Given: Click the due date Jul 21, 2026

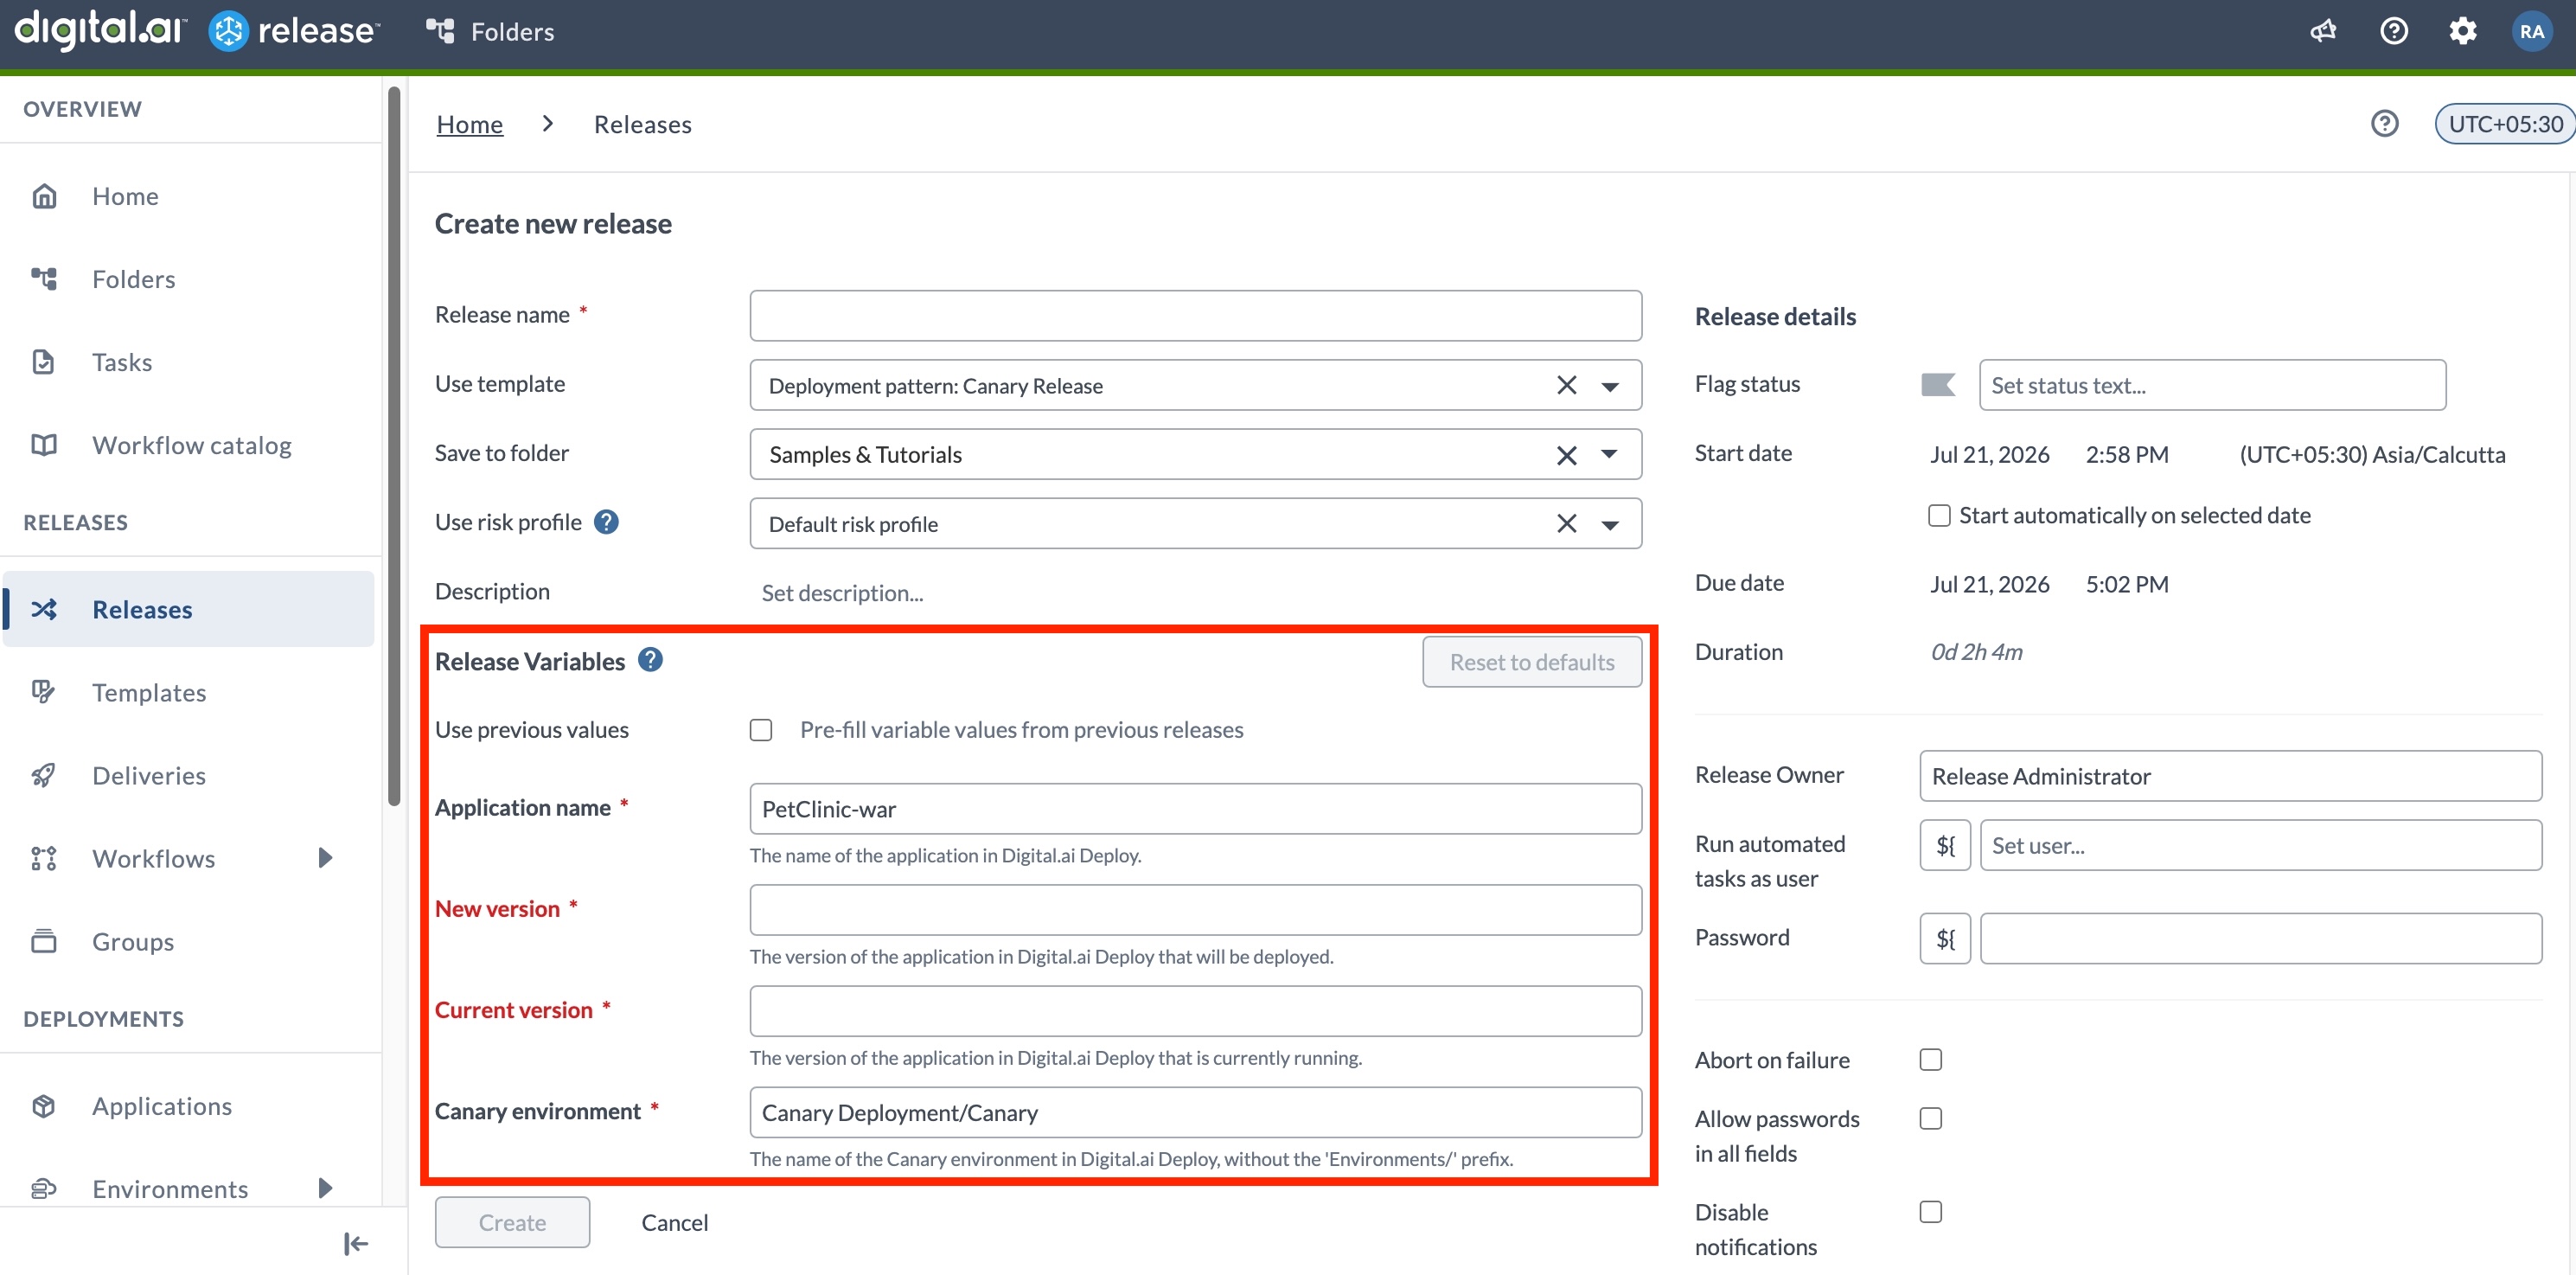Looking at the screenshot, I should click(1989, 584).
